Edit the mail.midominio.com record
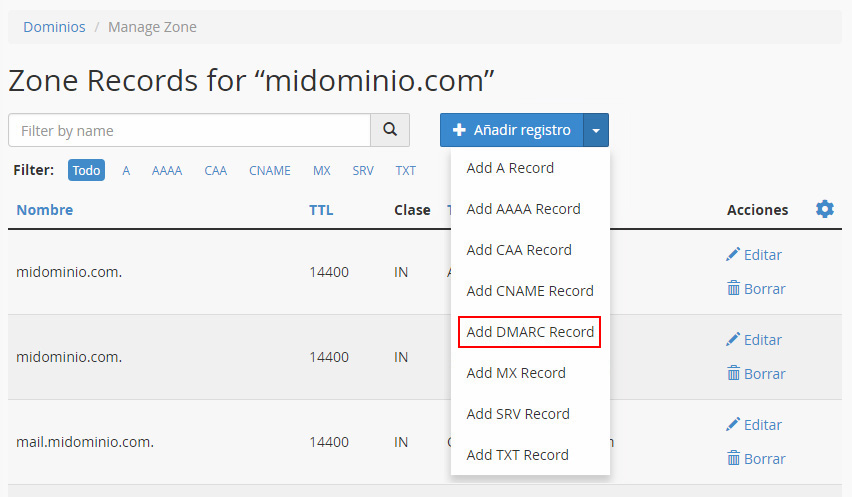This screenshot has height=497, width=852. [x=754, y=425]
